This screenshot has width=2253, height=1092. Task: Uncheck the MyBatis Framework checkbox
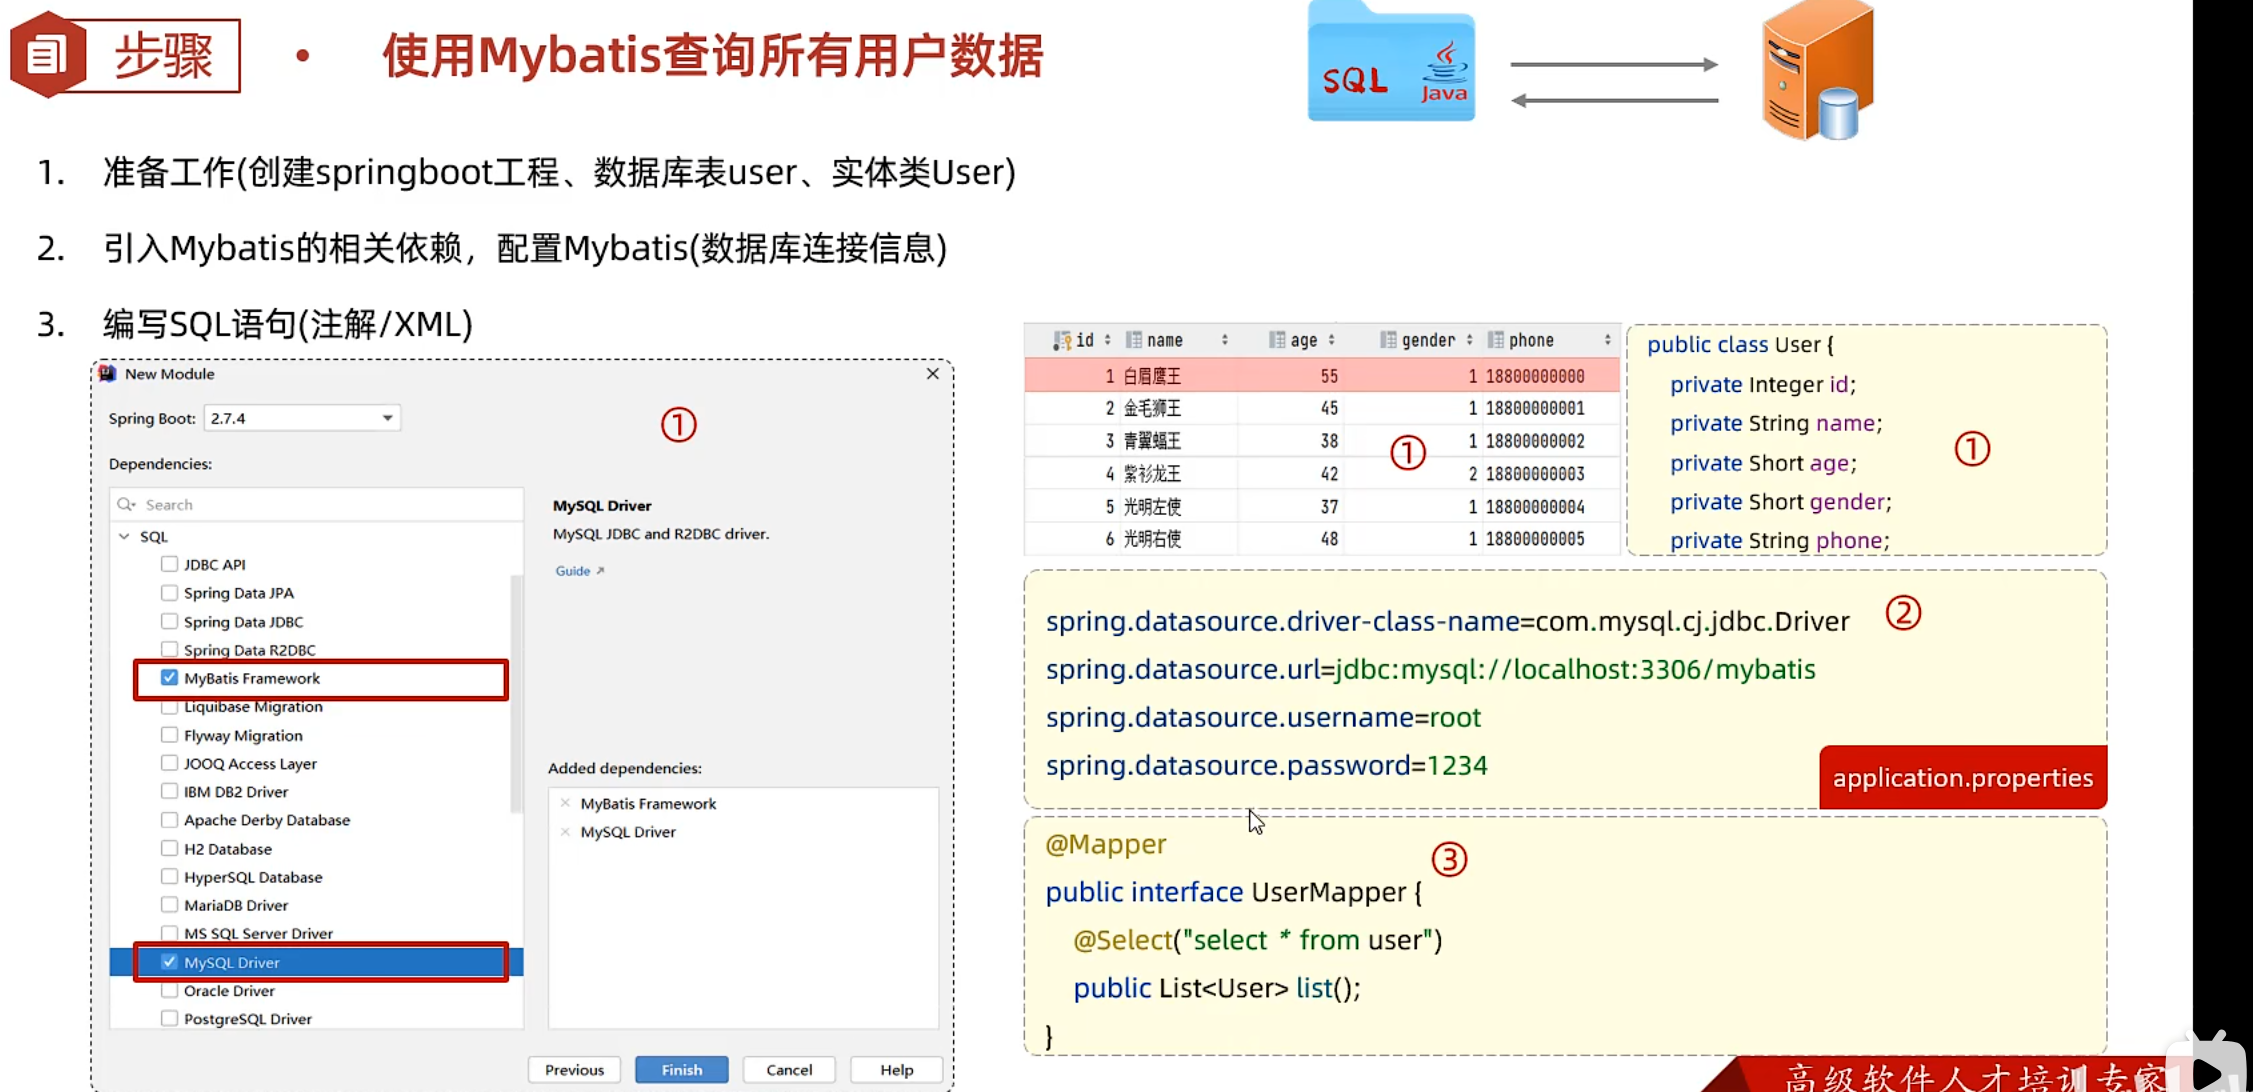click(169, 678)
